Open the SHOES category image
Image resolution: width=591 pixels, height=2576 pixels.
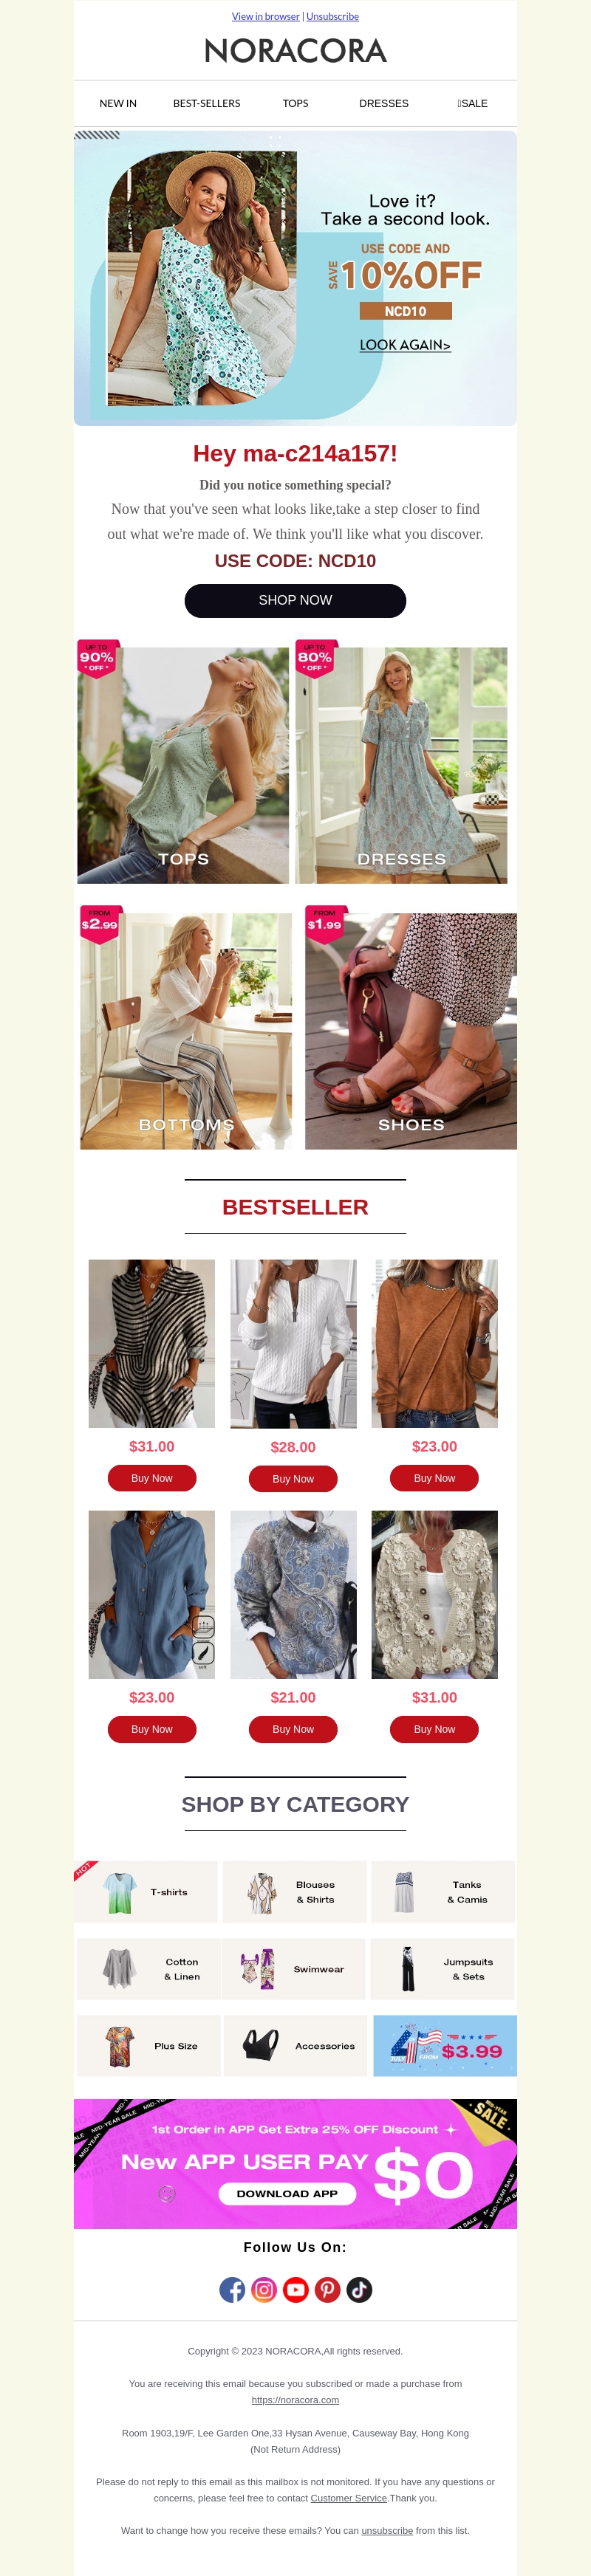[411, 1031]
